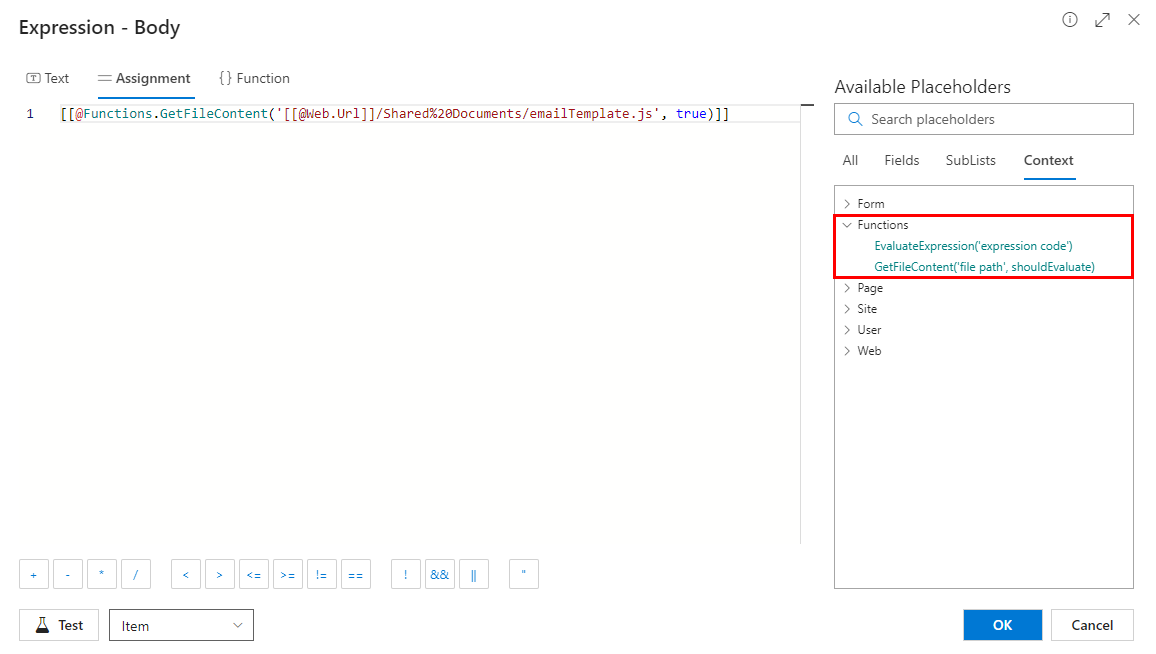
Task: Open the Fields placeholders tab
Action: [x=901, y=160]
